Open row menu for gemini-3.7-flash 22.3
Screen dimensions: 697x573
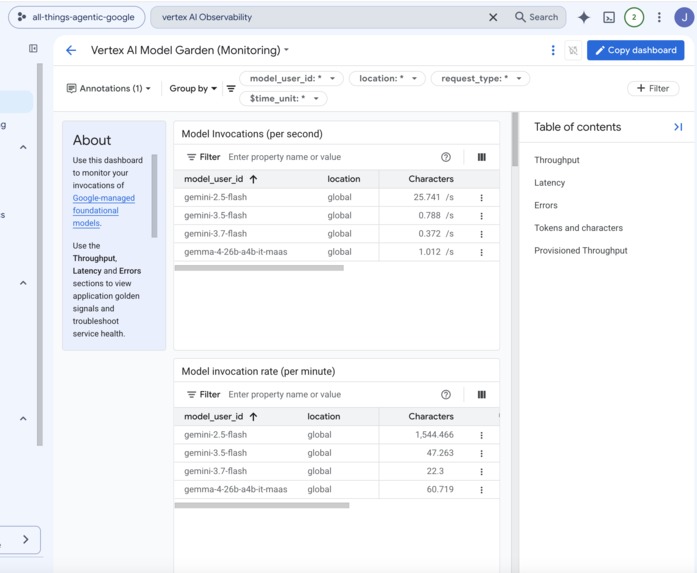481,472
